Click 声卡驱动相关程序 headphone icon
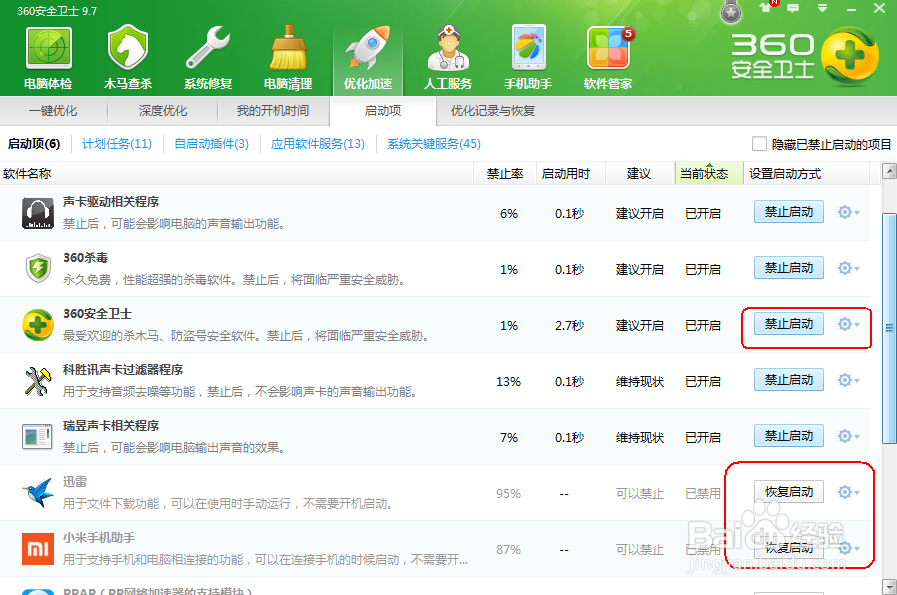This screenshot has height=595, width=897. 38,213
